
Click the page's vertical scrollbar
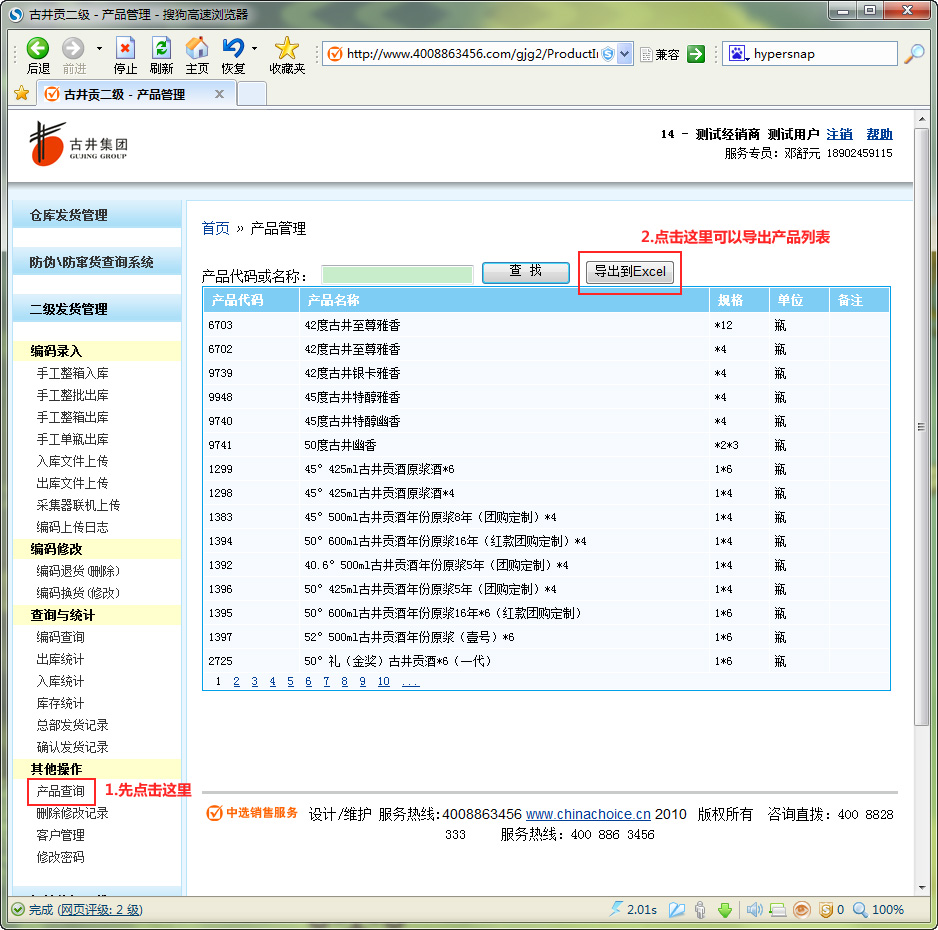[921, 426]
